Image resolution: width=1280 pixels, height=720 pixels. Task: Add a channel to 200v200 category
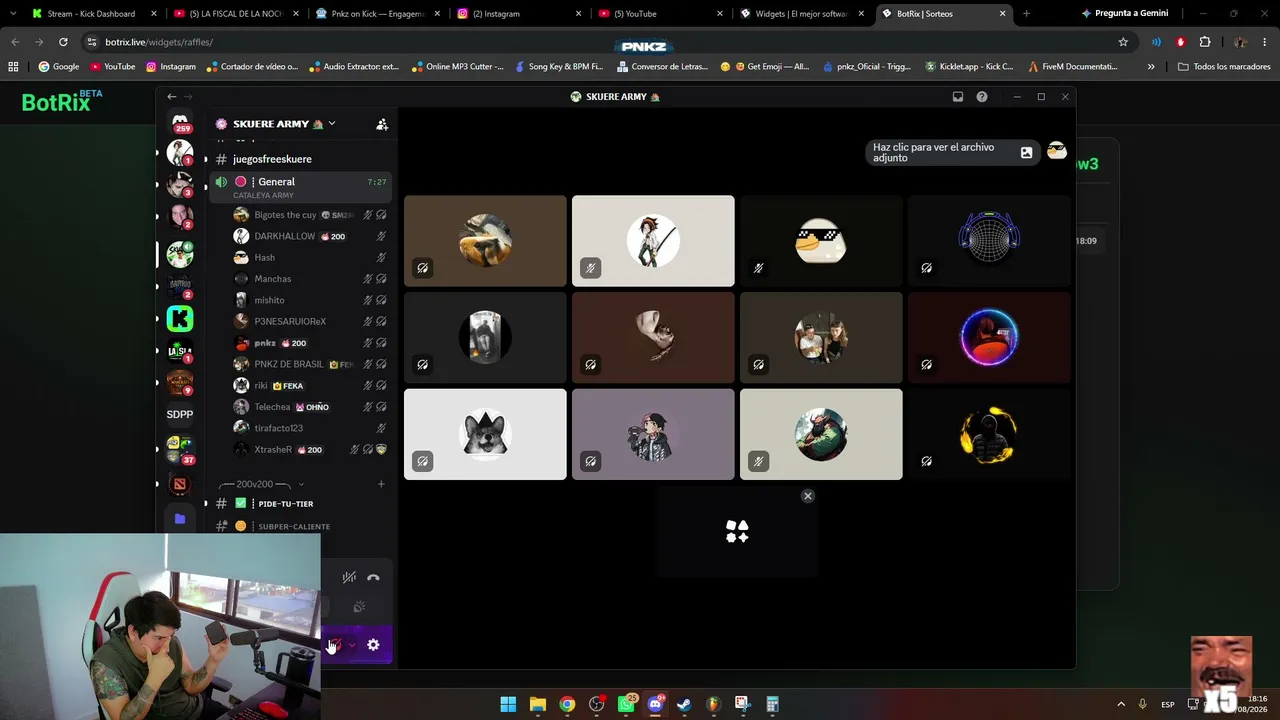tap(381, 484)
